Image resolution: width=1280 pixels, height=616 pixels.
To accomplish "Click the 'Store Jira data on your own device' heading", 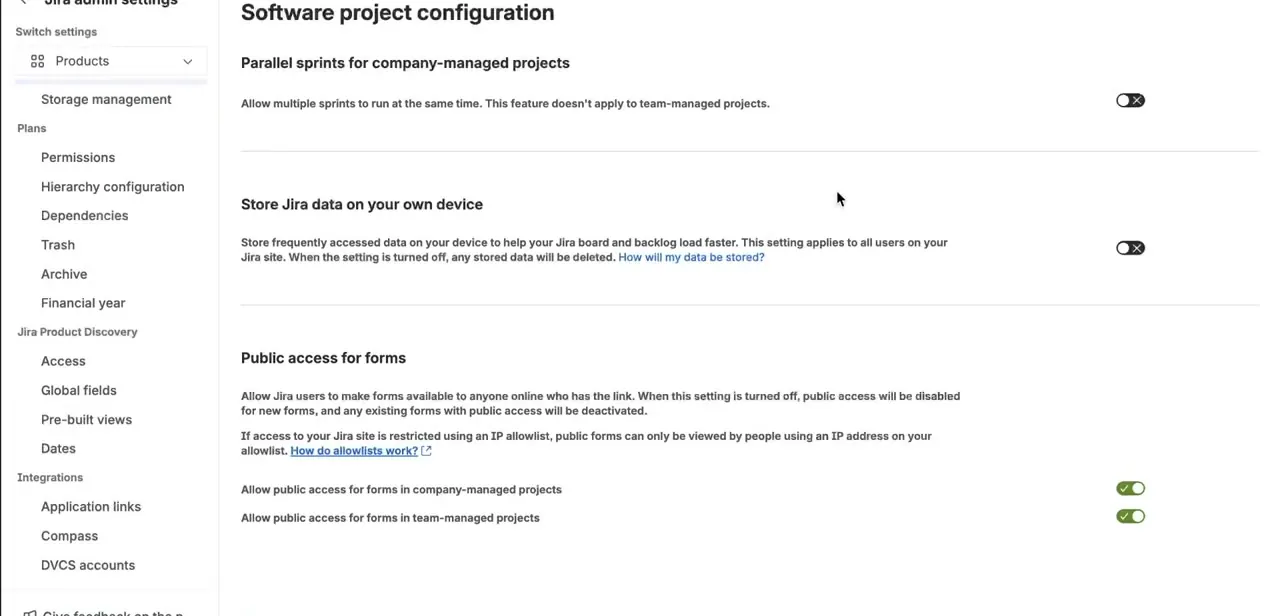I will click(362, 204).
